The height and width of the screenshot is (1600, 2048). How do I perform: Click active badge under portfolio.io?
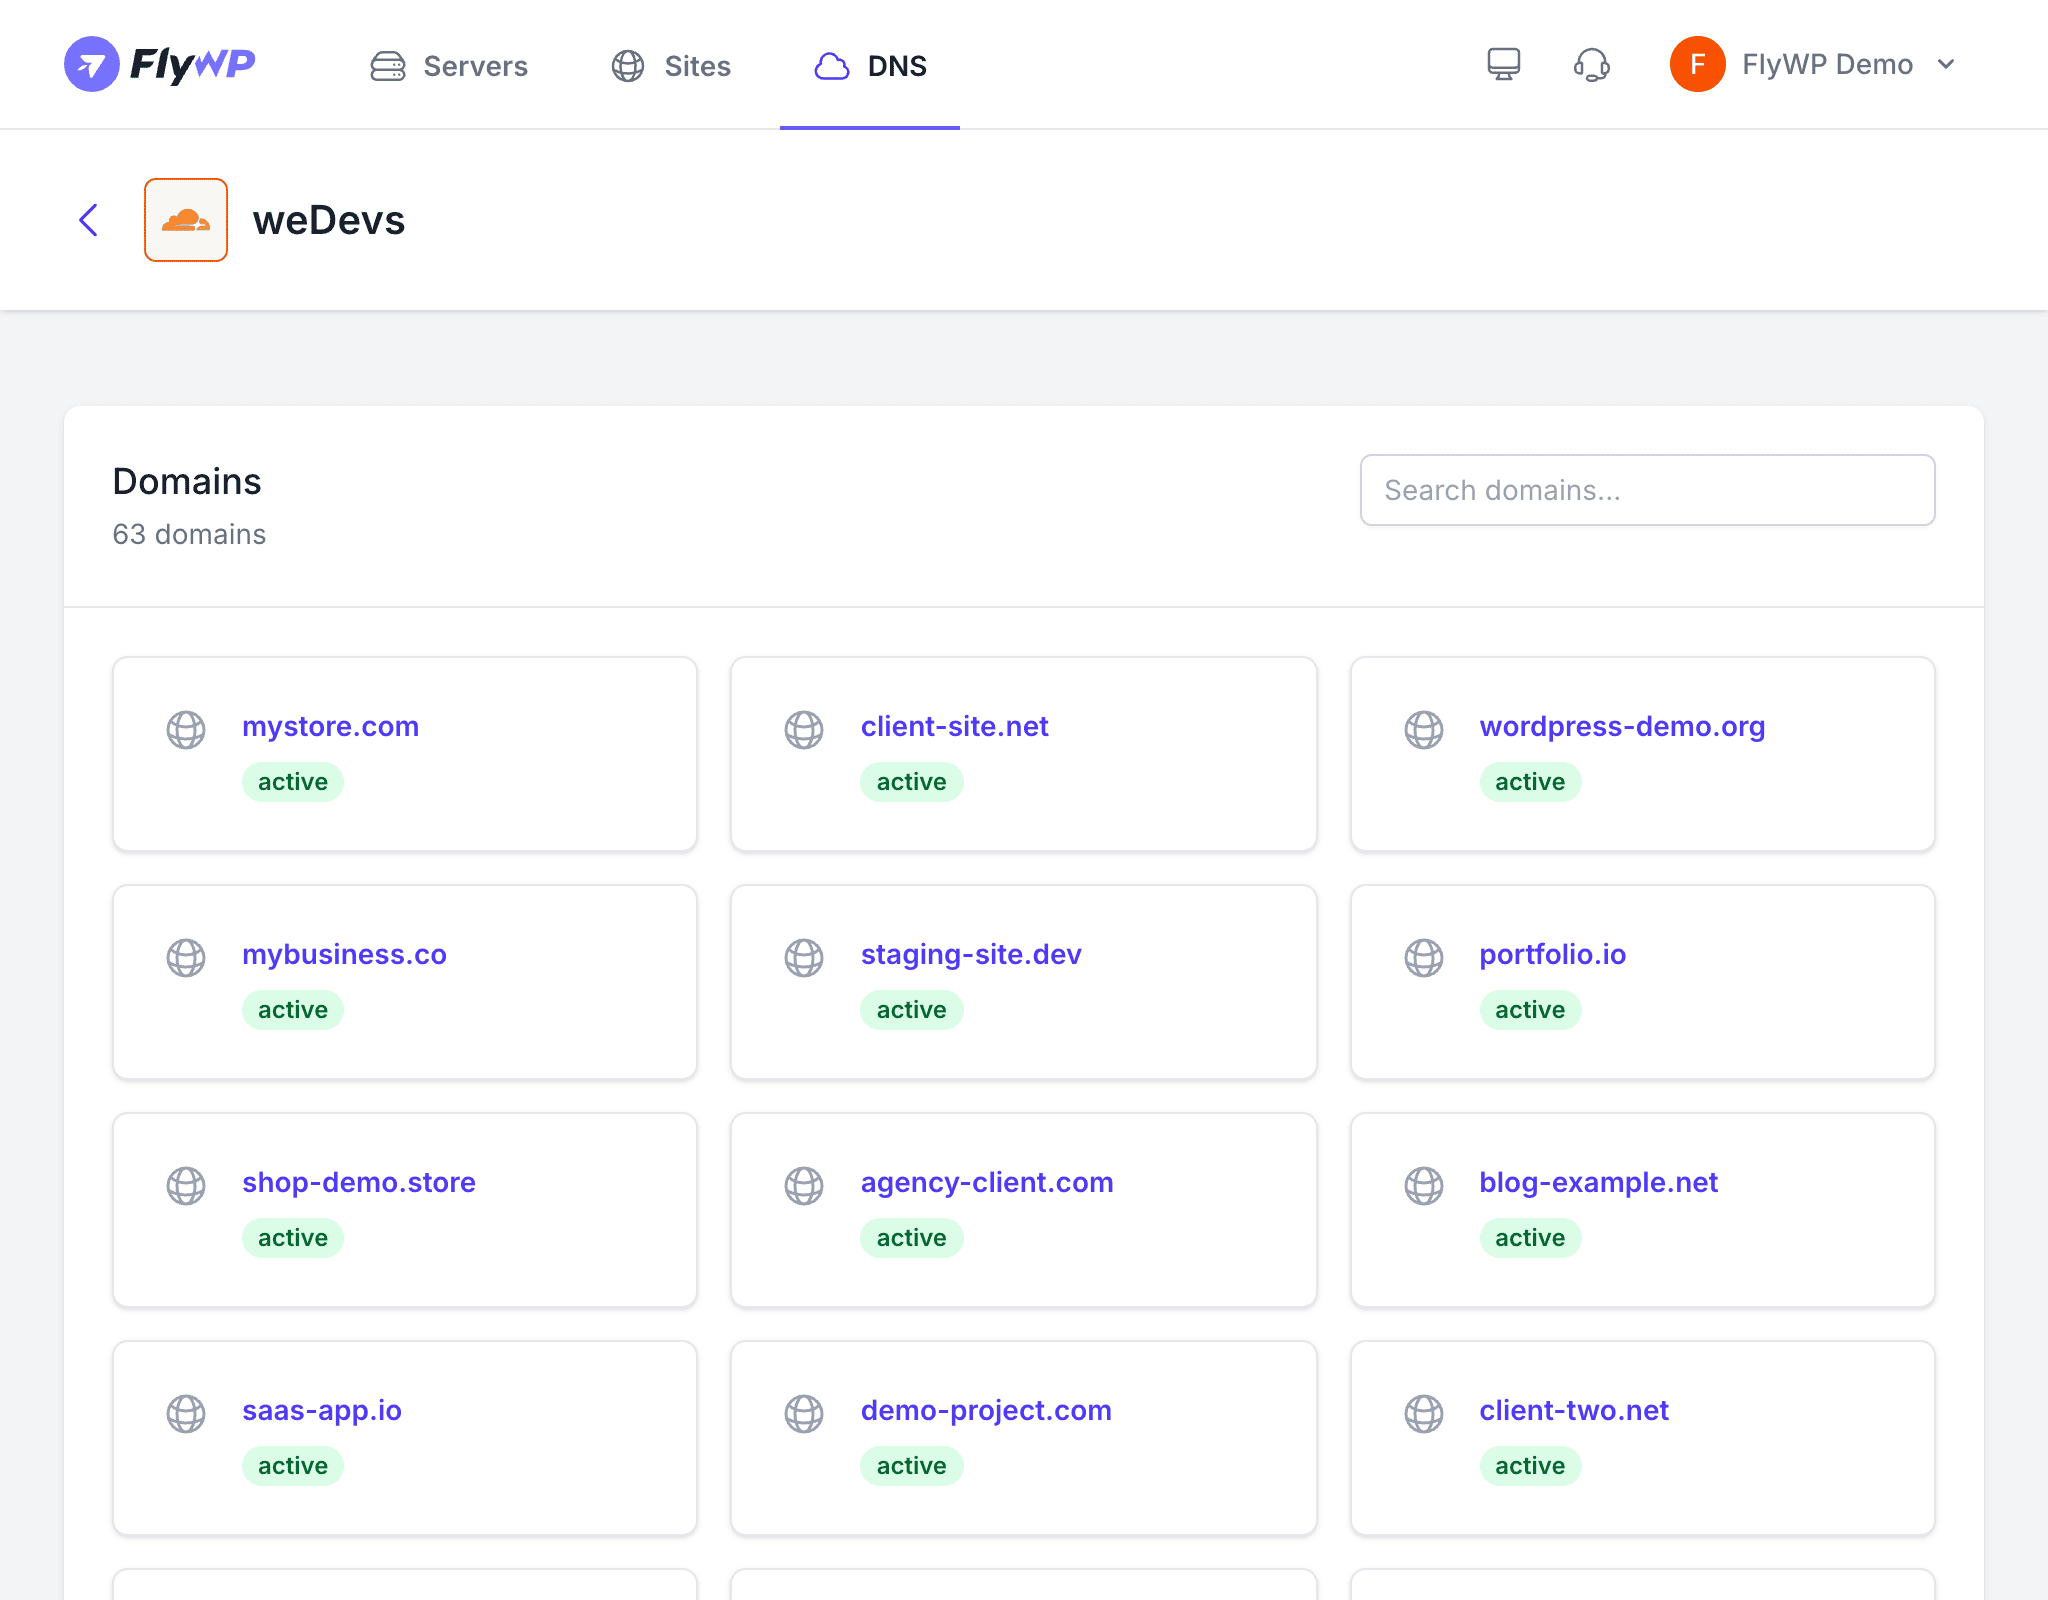(1530, 1010)
